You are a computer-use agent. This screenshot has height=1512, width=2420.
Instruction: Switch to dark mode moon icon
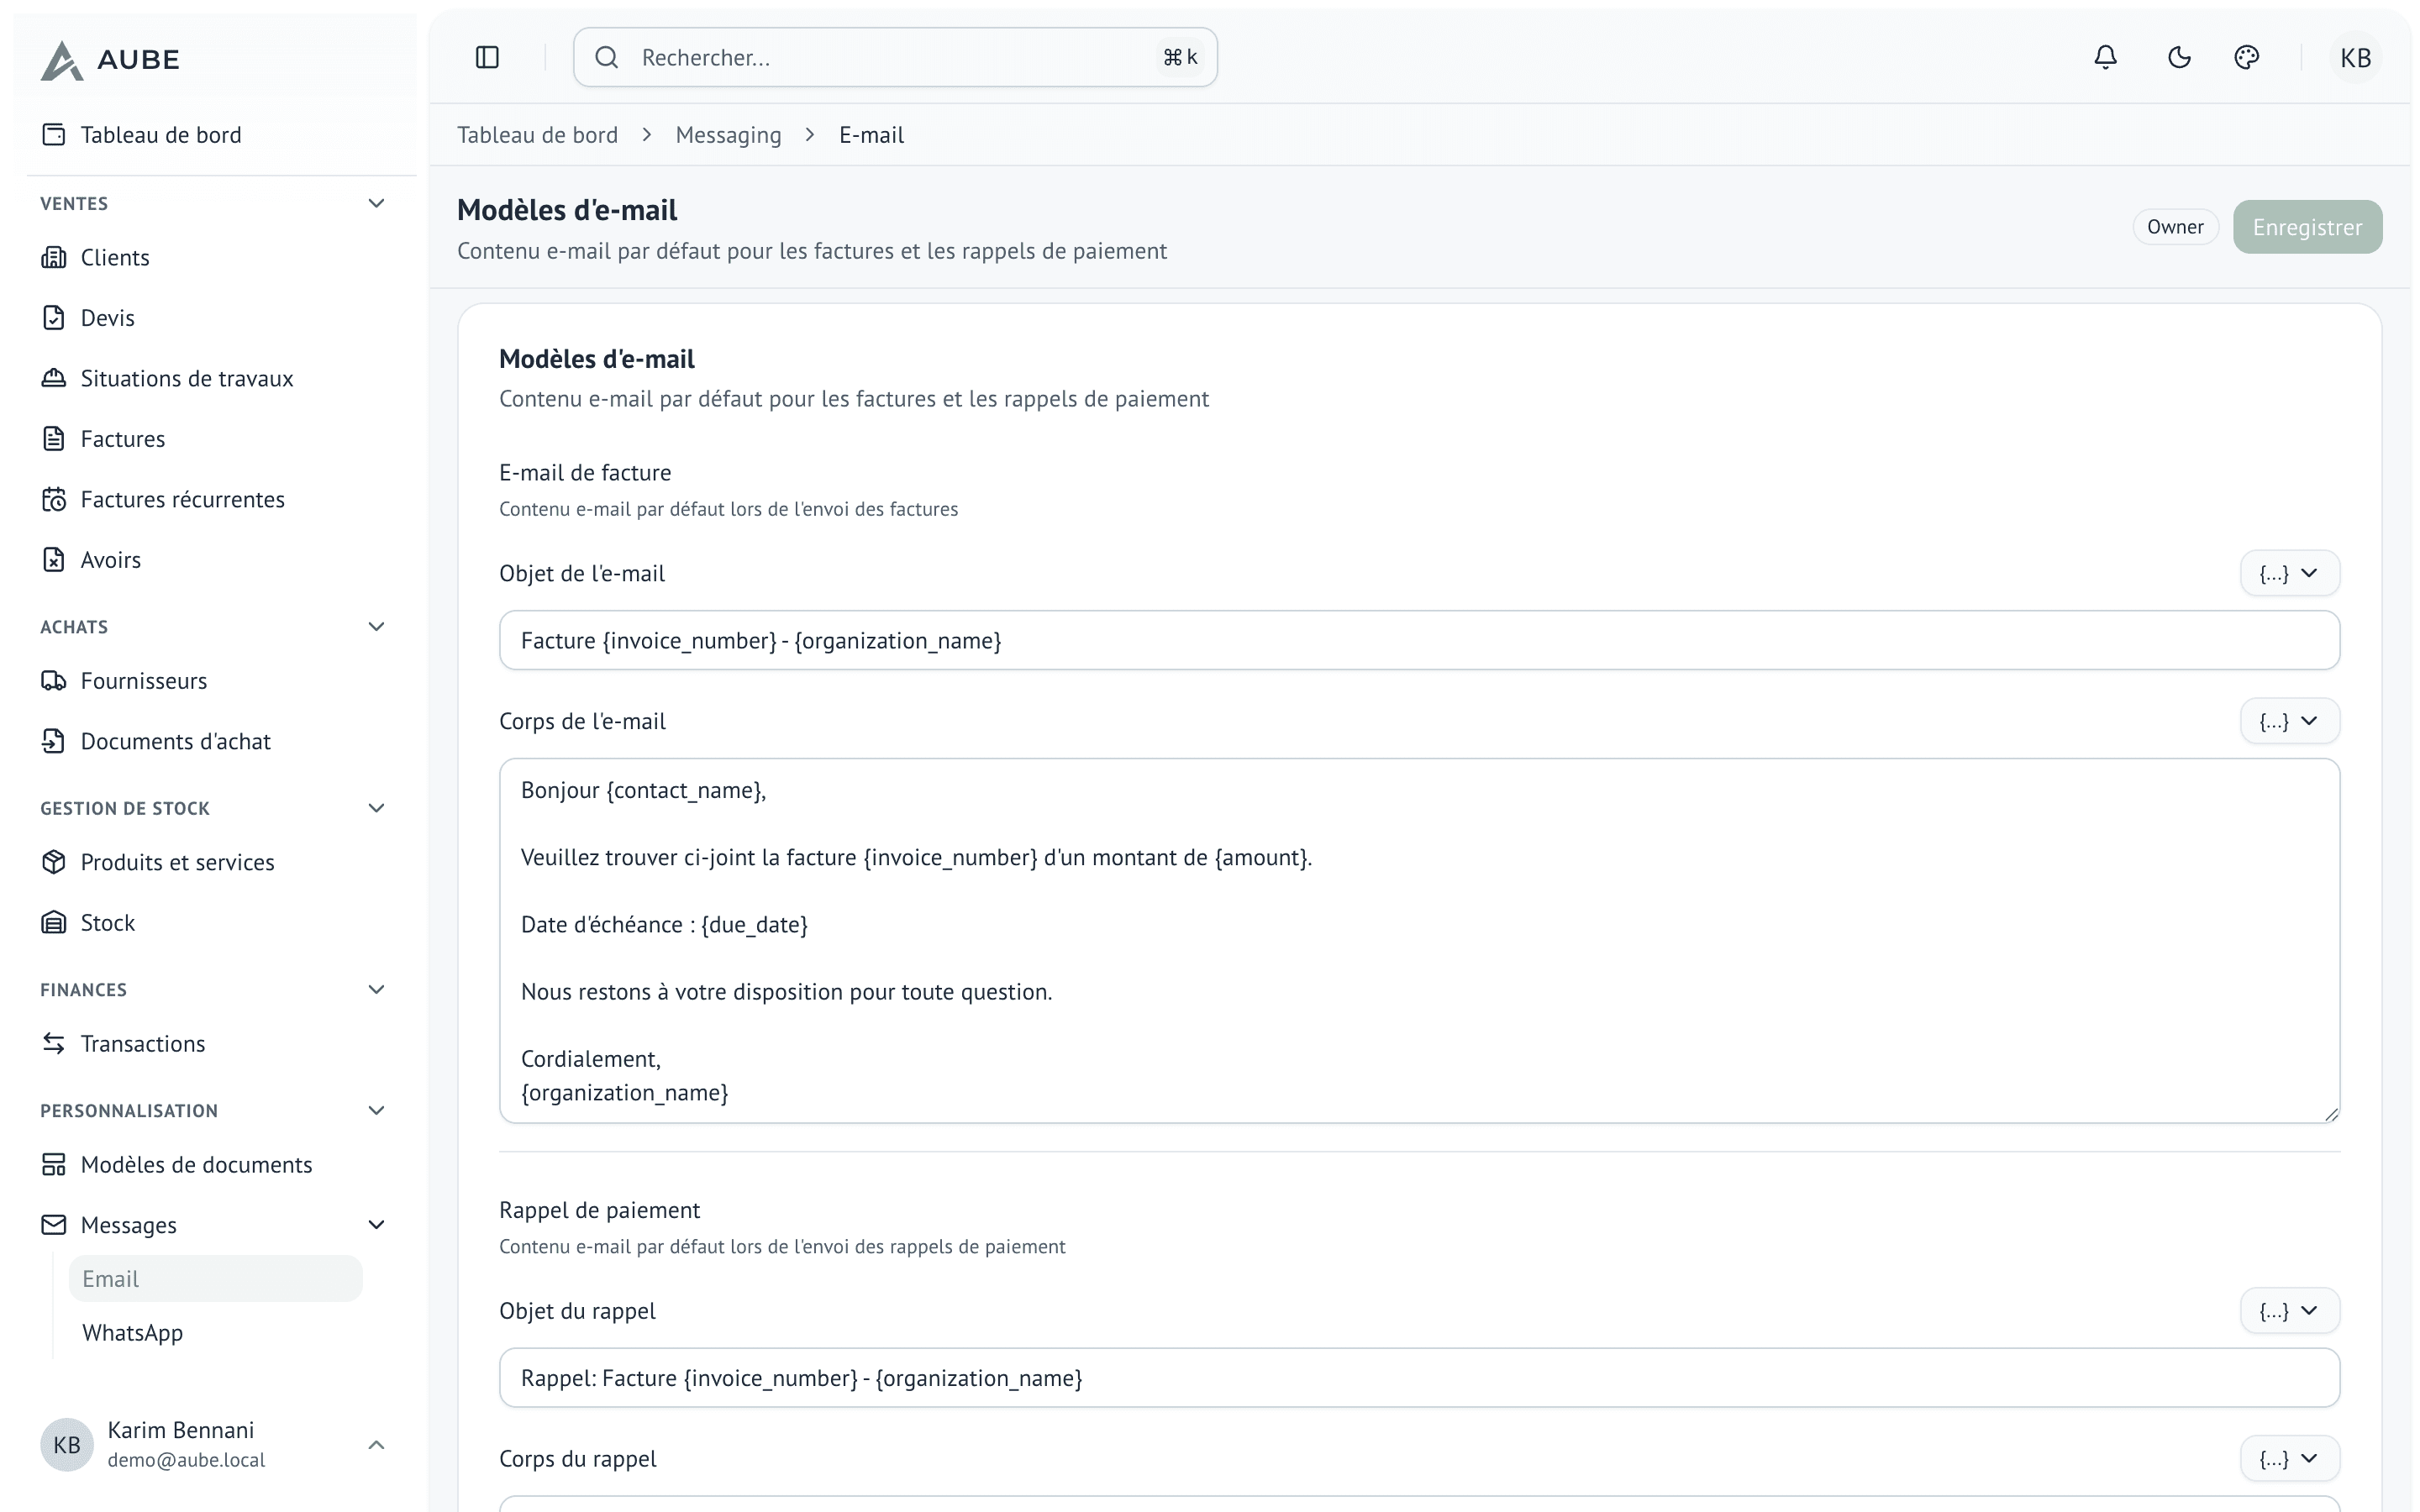pyautogui.click(x=2179, y=57)
